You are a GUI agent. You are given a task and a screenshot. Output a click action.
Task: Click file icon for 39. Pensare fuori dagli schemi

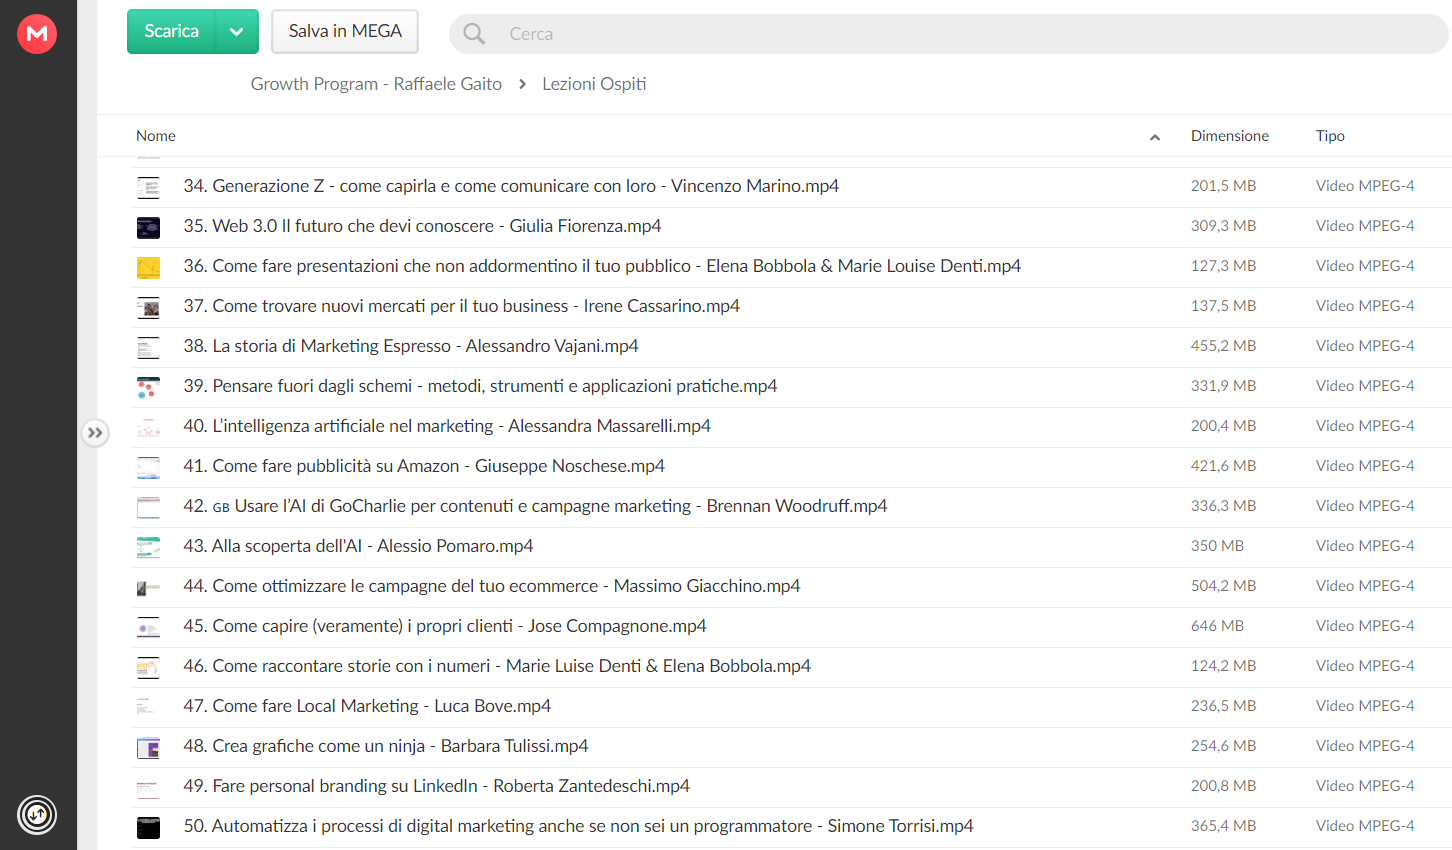[x=148, y=387]
